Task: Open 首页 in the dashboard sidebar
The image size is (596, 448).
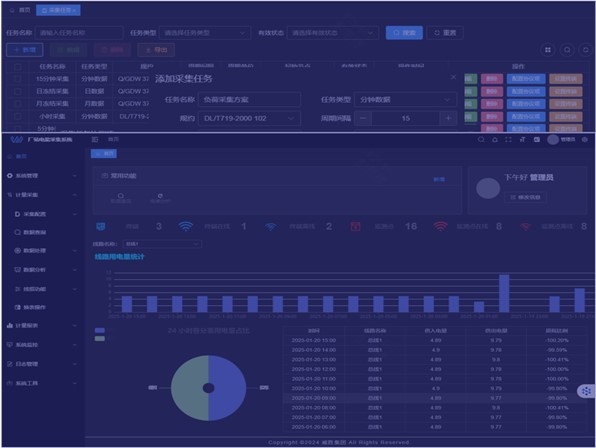Action: [17, 157]
